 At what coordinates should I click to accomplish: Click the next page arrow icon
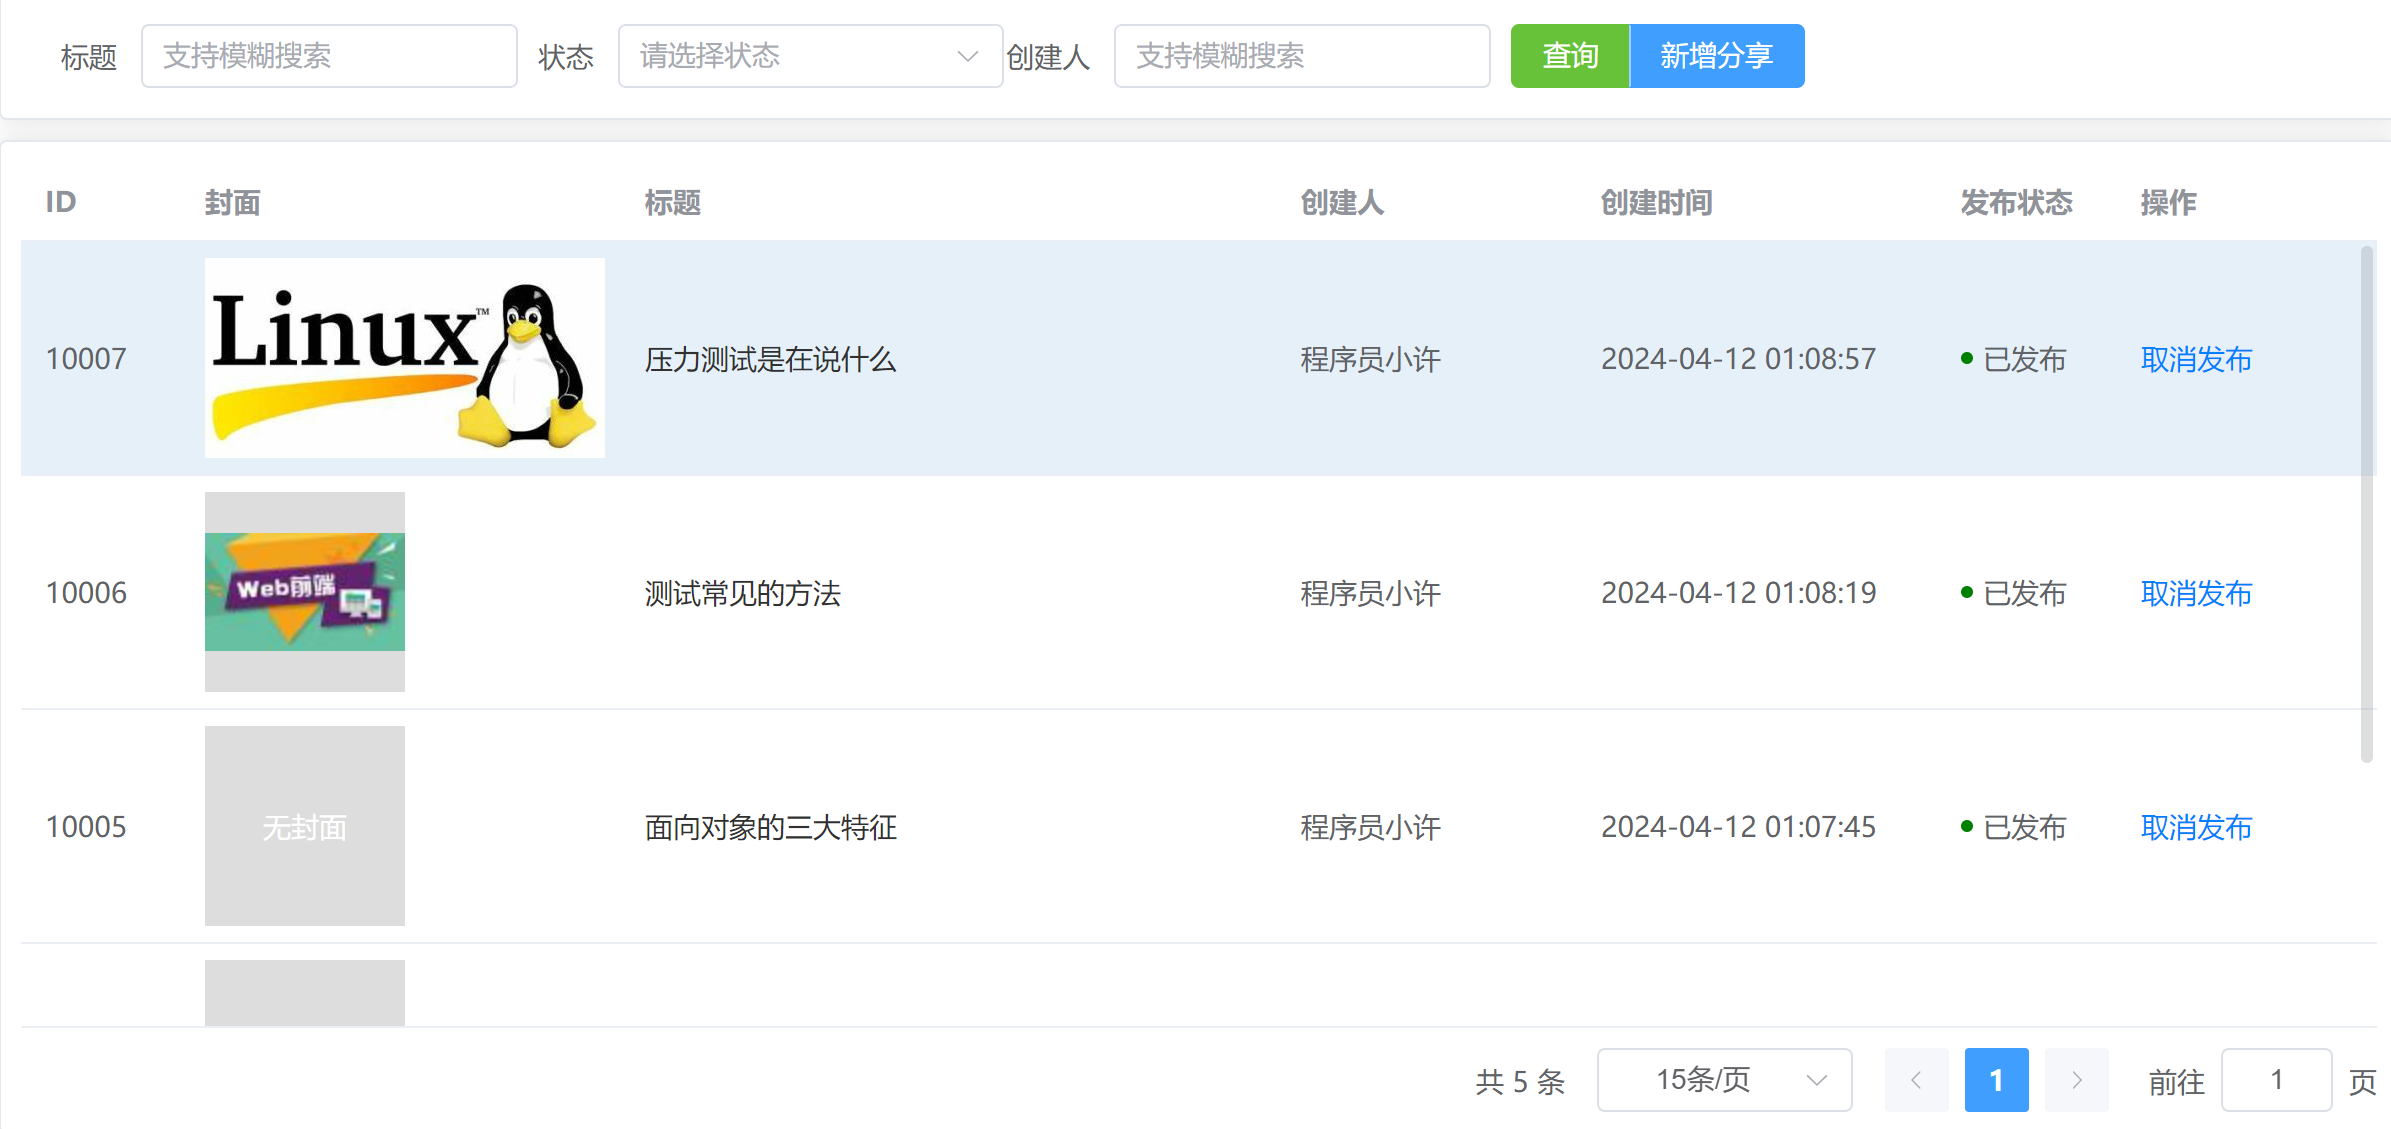point(2076,1080)
